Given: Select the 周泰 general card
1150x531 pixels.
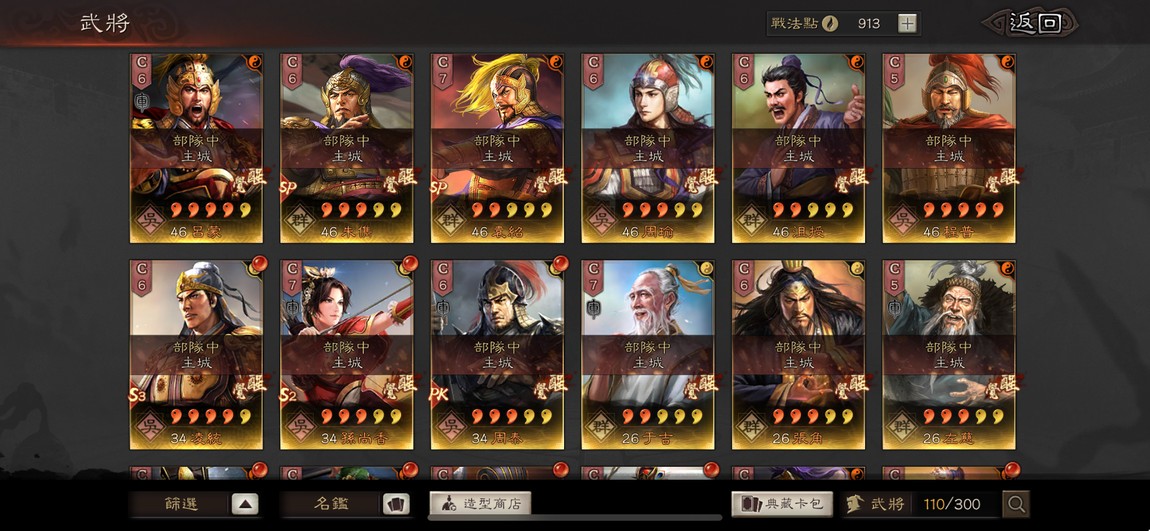Looking at the screenshot, I should pyautogui.click(x=497, y=354).
